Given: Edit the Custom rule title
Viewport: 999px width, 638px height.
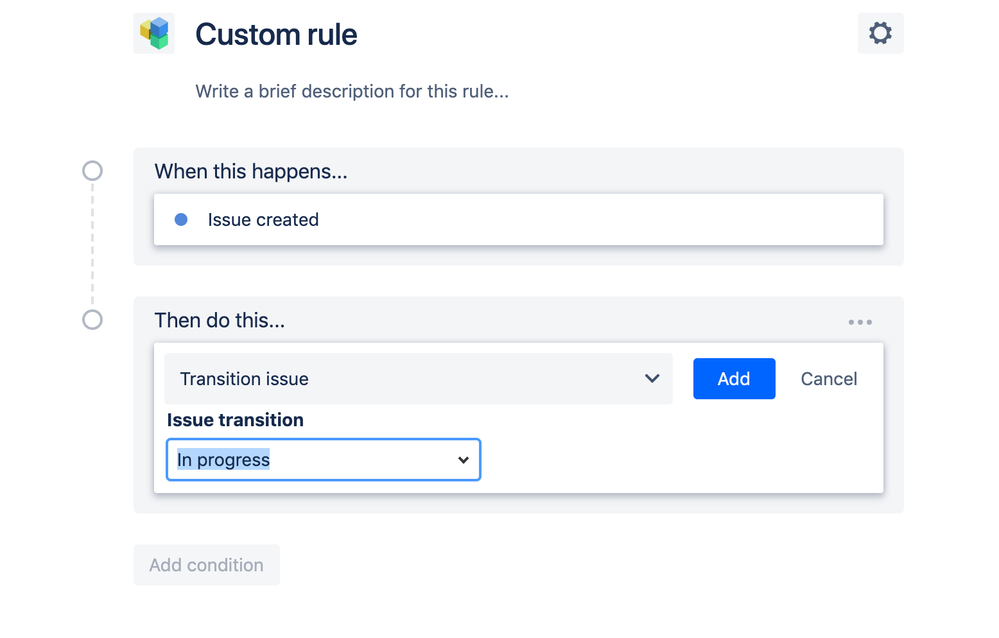Looking at the screenshot, I should (x=276, y=34).
